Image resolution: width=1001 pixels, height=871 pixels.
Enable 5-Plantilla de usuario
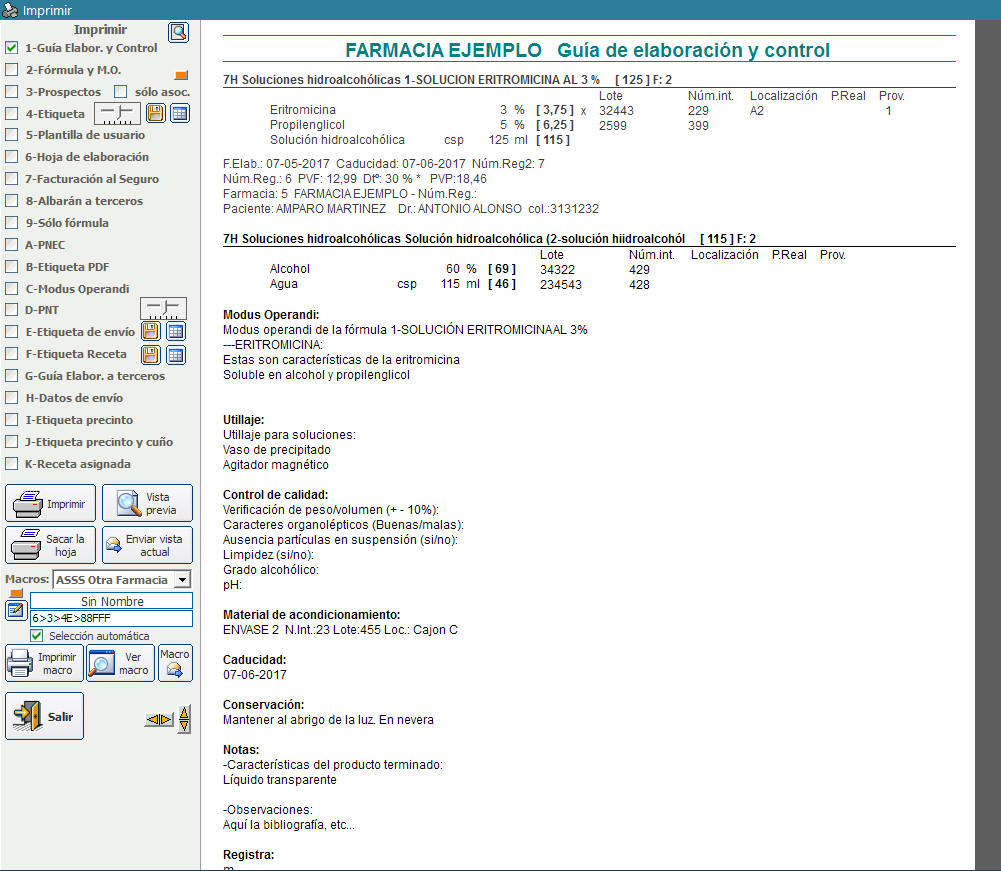(11, 135)
